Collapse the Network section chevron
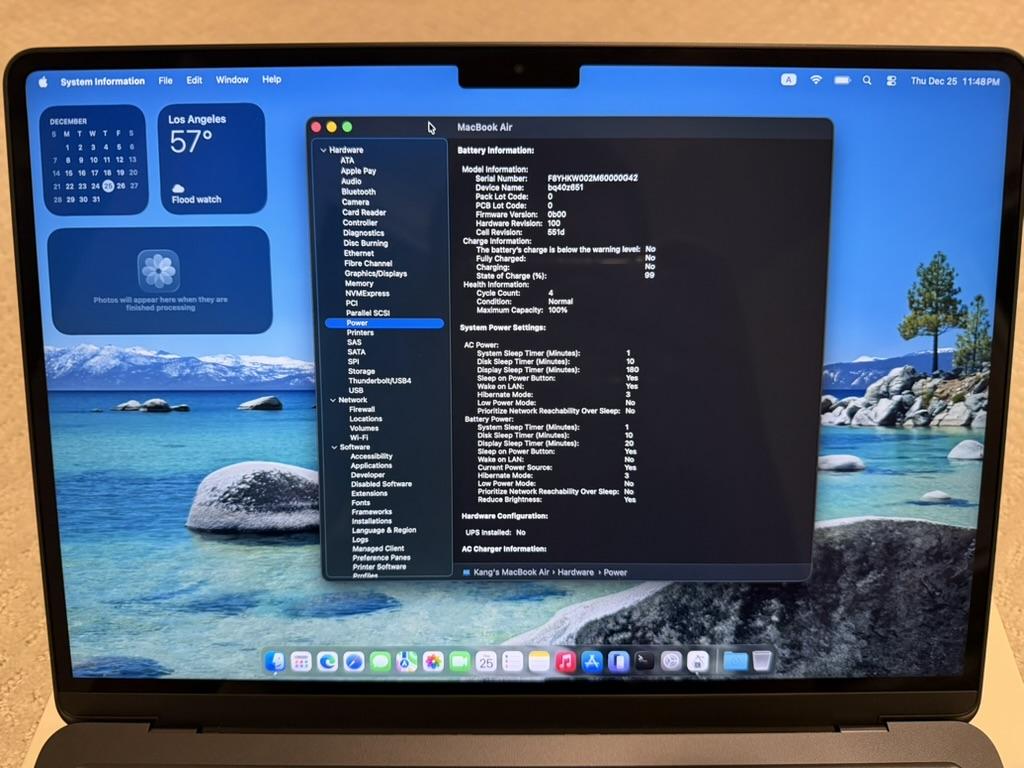 (333, 400)
